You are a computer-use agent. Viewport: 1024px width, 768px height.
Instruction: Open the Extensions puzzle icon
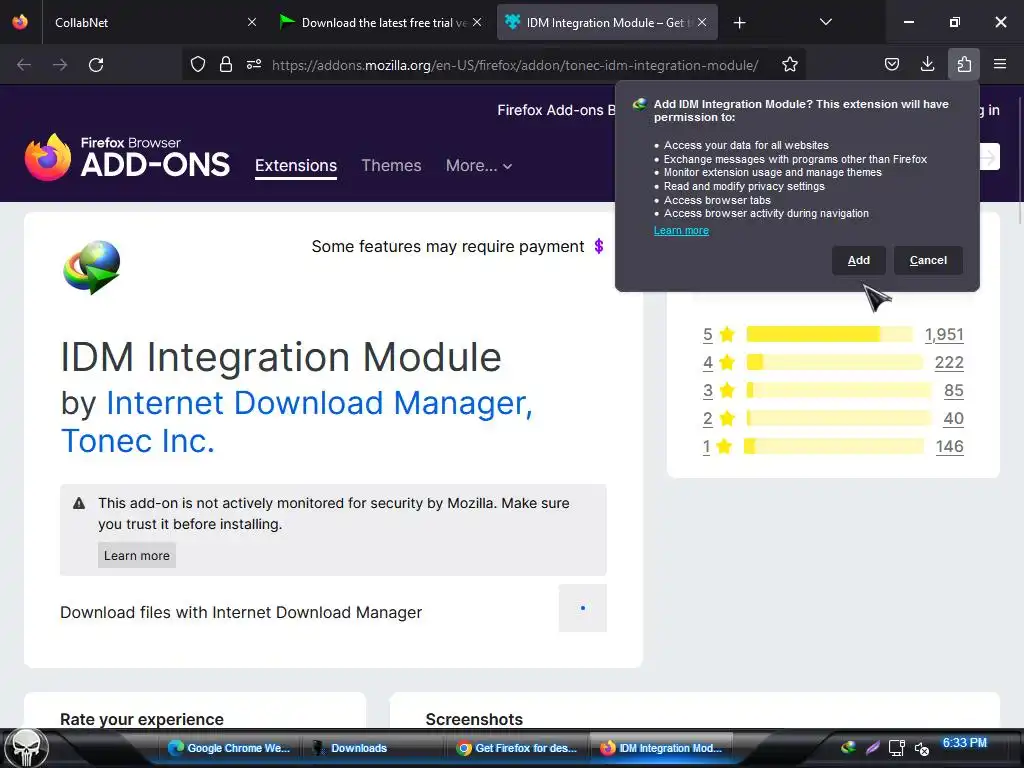(964, 64)
